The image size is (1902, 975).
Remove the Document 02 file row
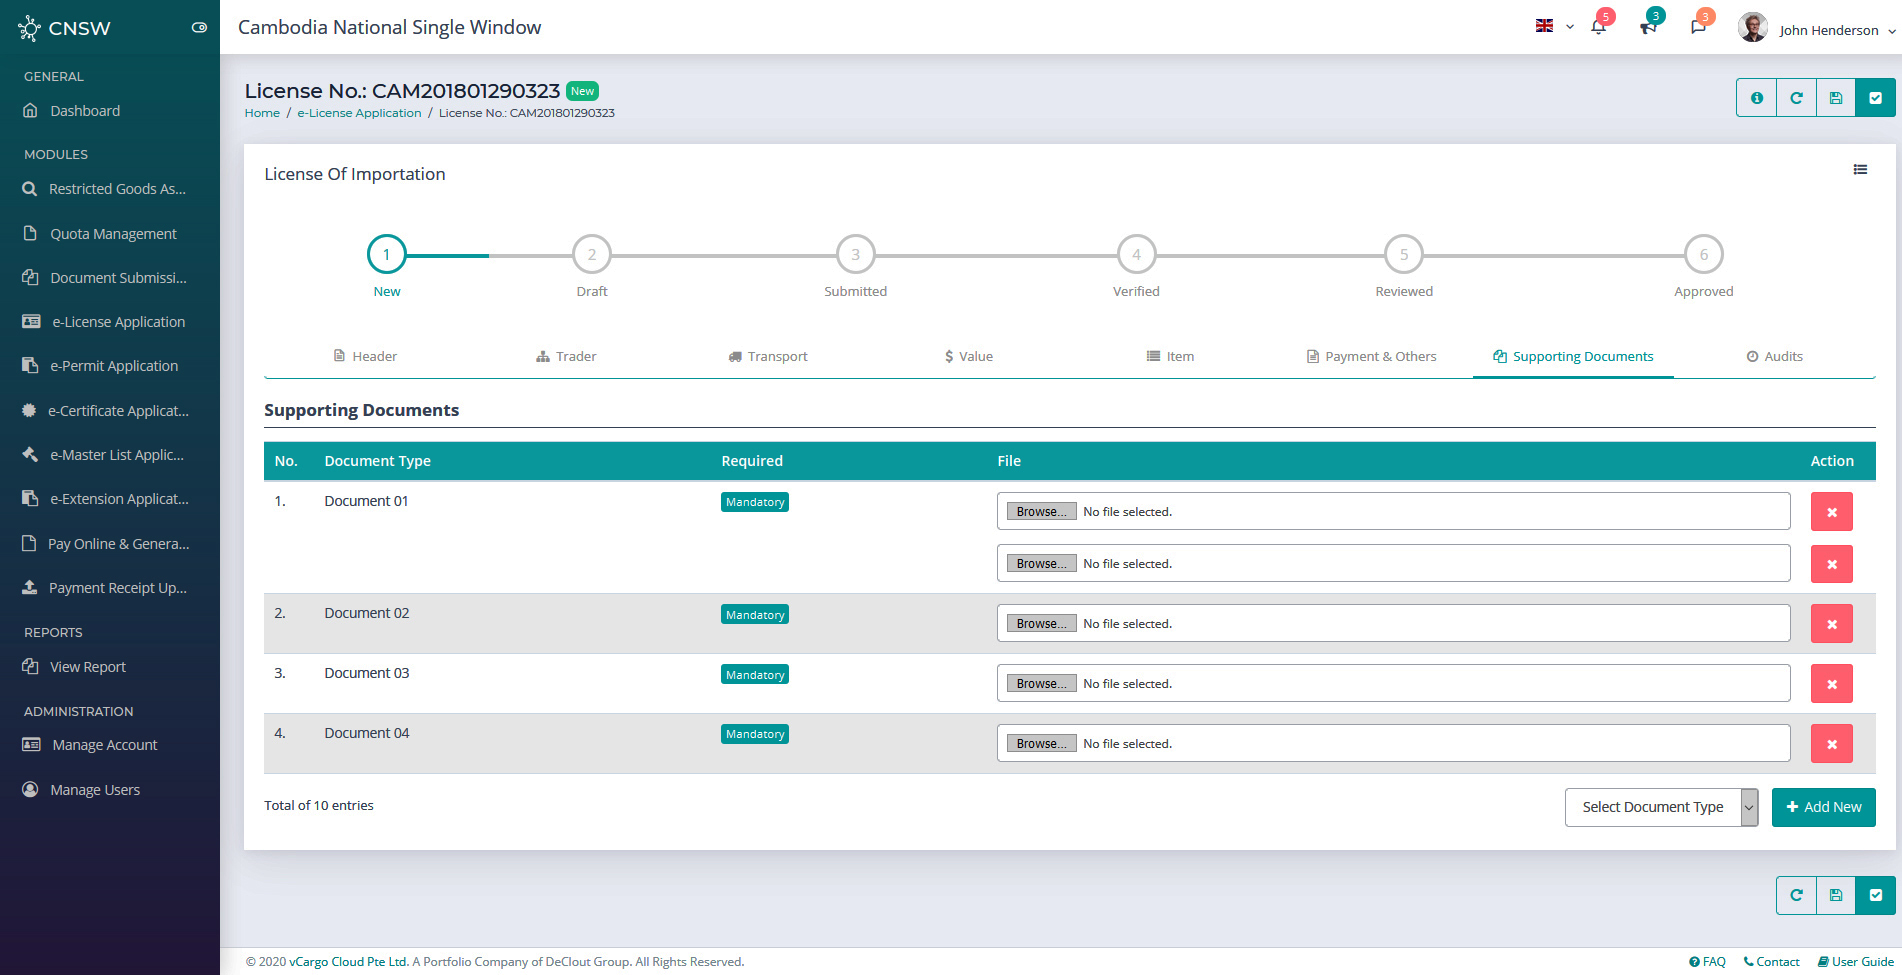1831,624
